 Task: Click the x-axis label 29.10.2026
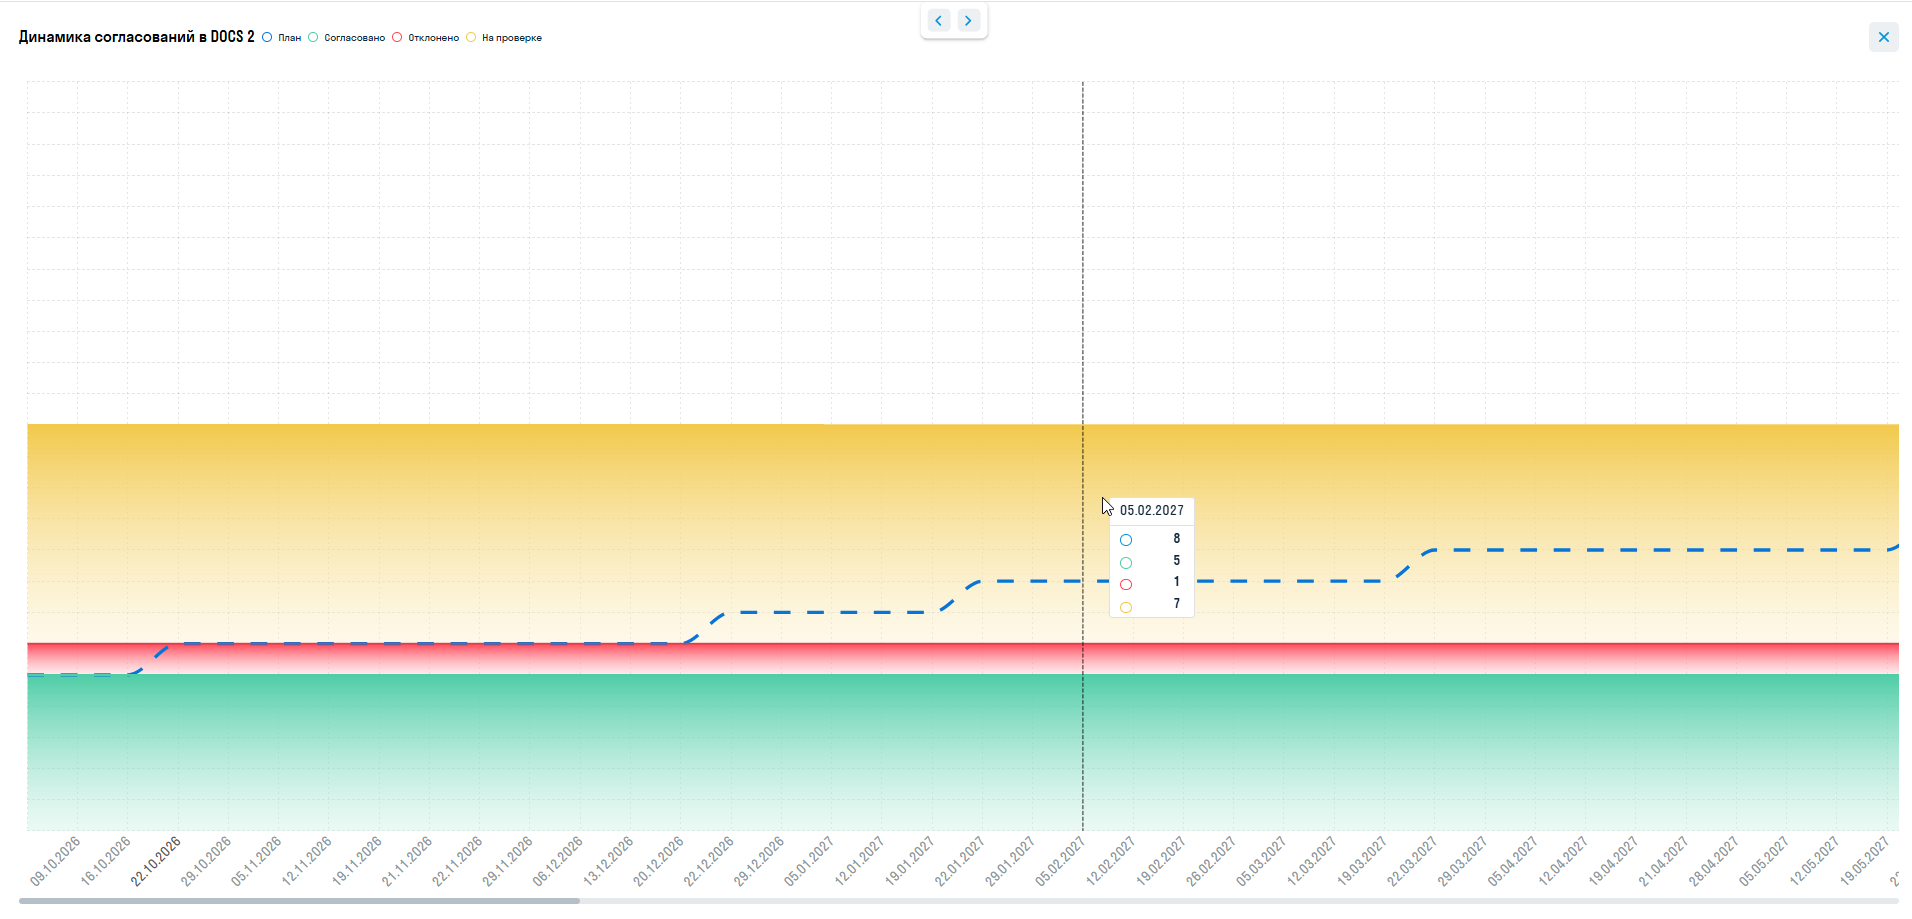[205, 861]
